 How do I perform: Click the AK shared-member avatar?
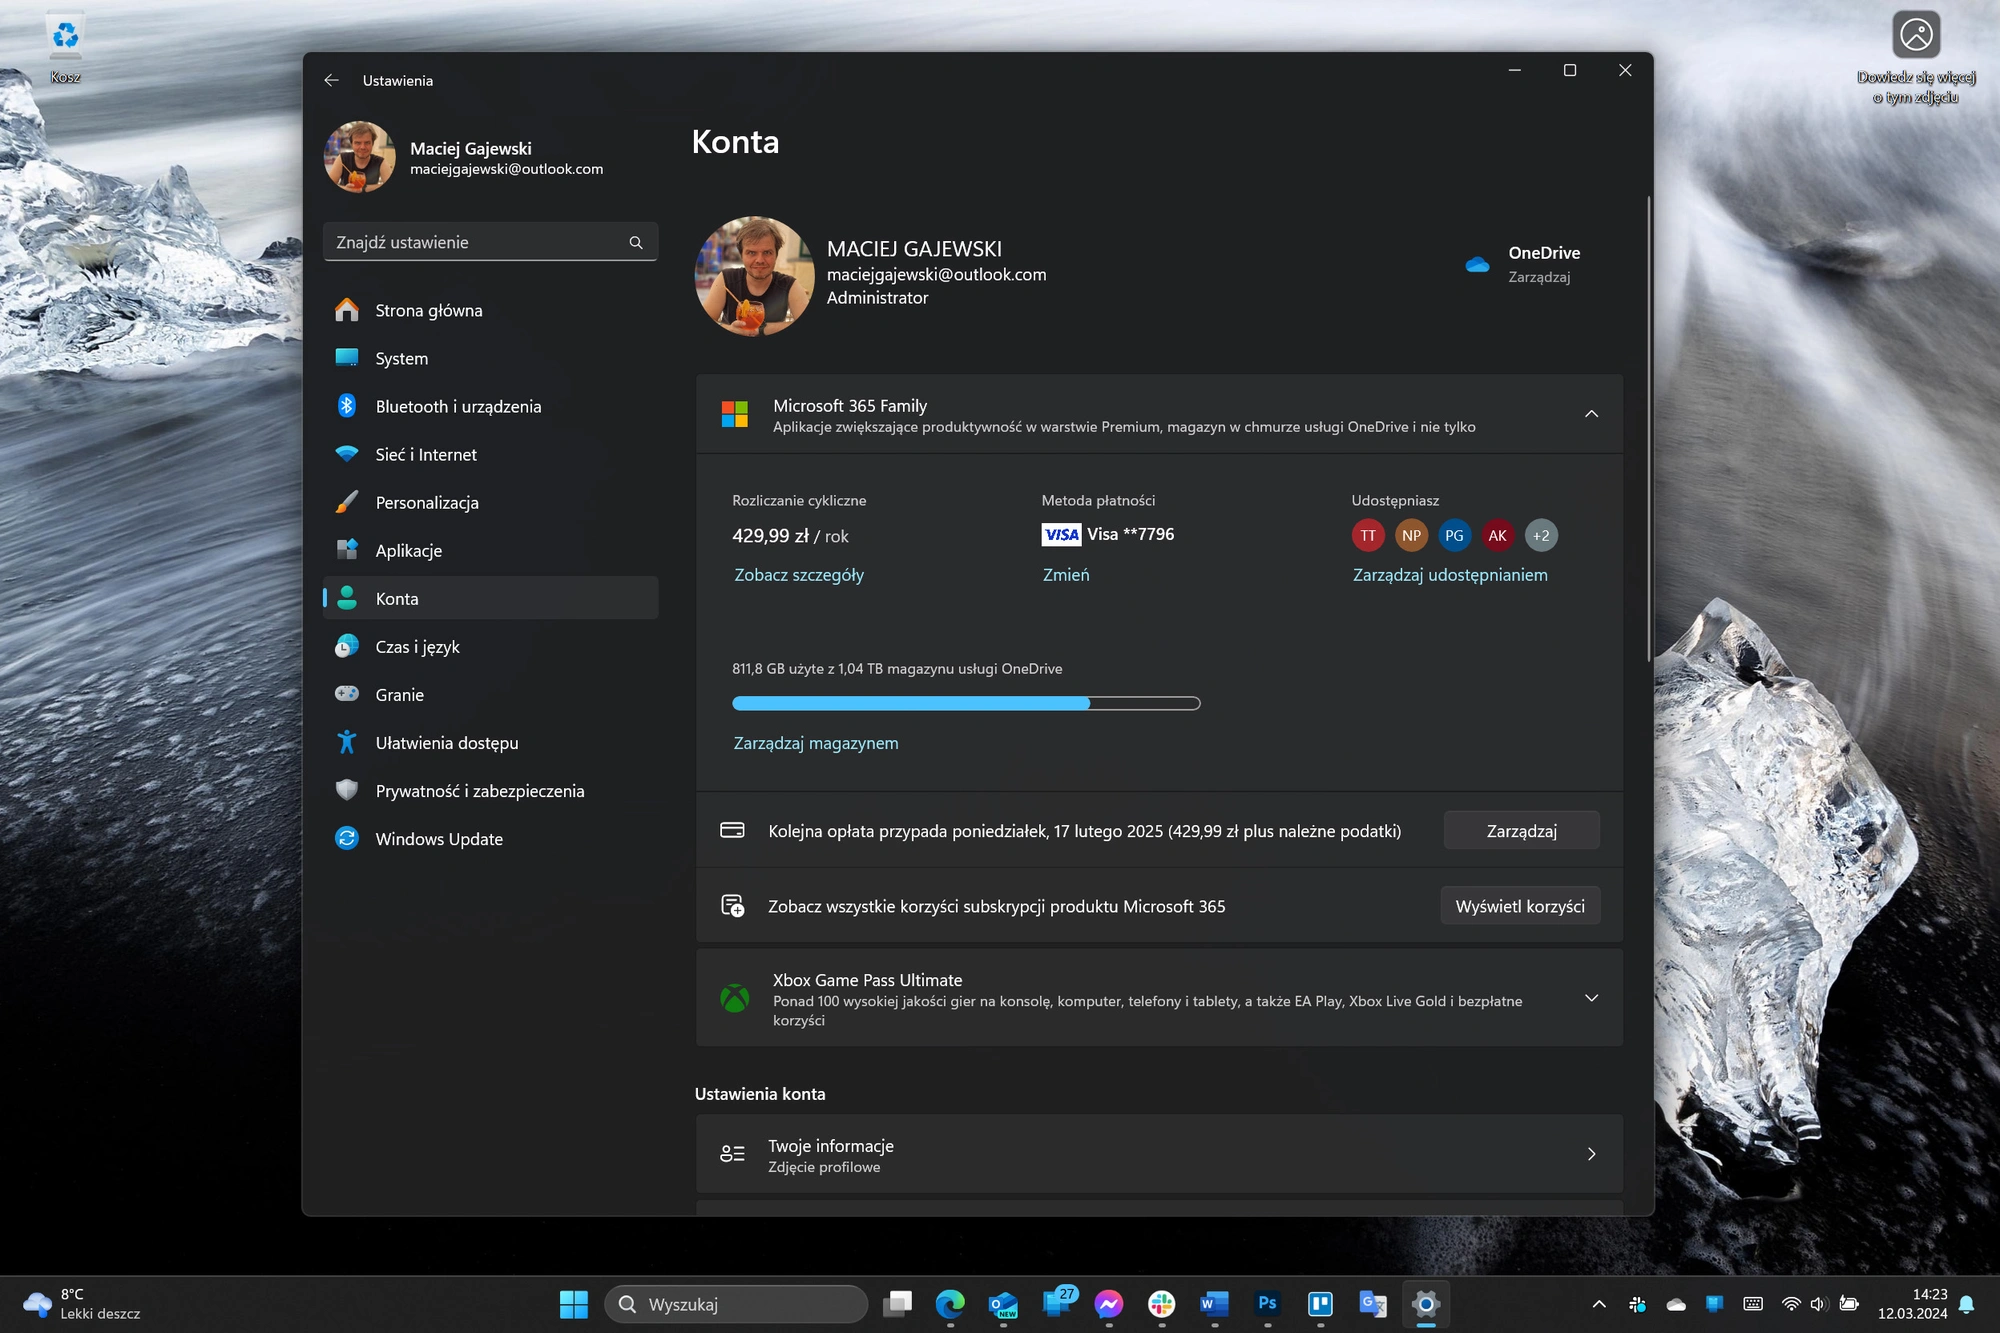tap(1497, 535)
